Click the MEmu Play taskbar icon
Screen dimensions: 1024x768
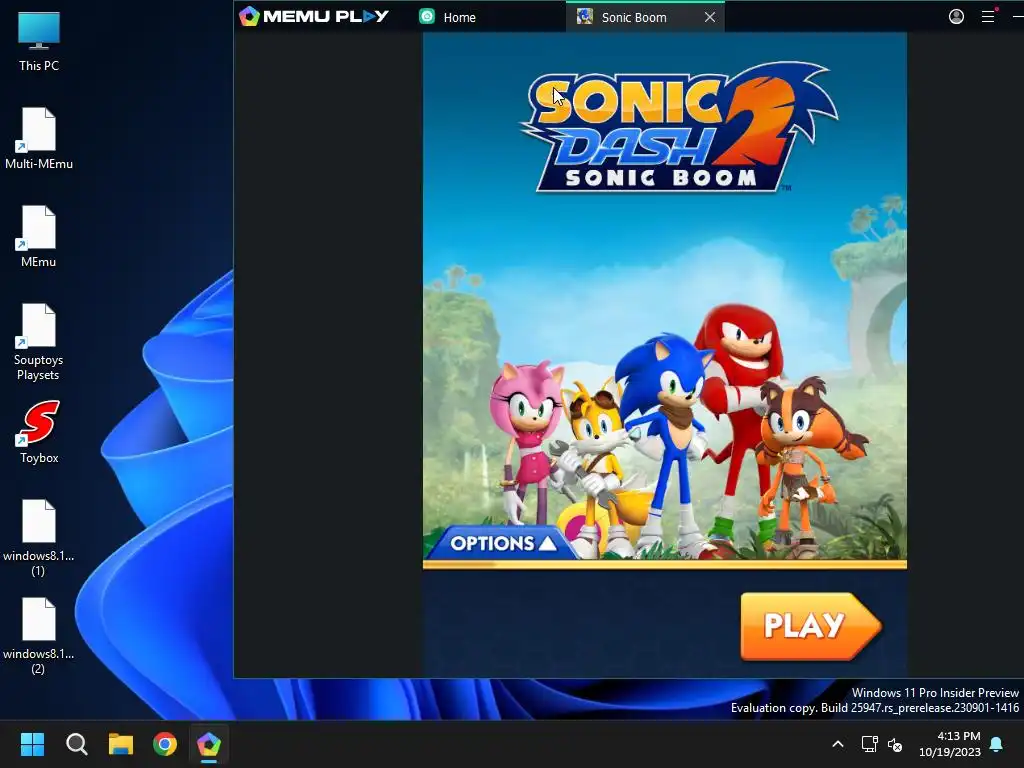209,744
